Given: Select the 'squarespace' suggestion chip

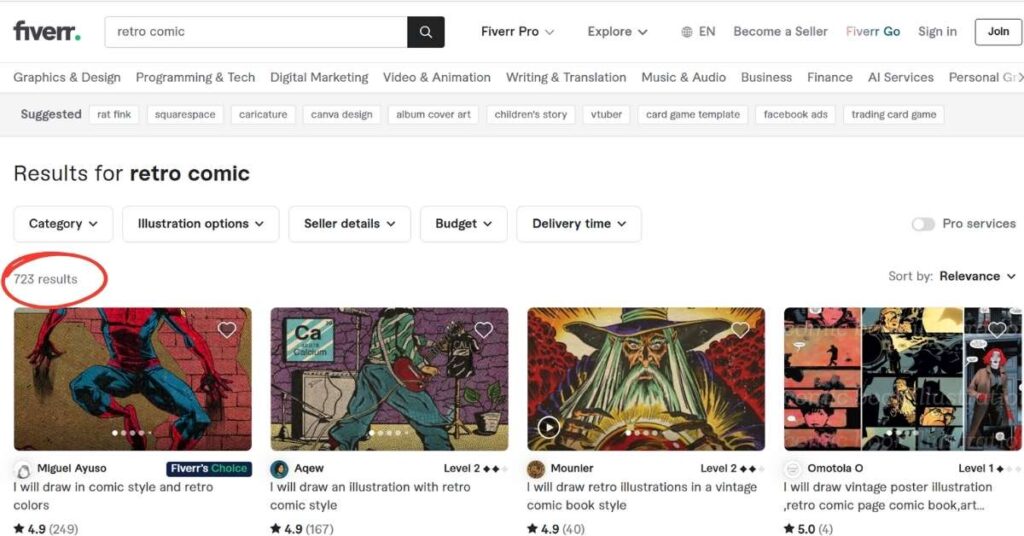Looking at the screenshot, I should pyautogui.click(x=185, y=114).
